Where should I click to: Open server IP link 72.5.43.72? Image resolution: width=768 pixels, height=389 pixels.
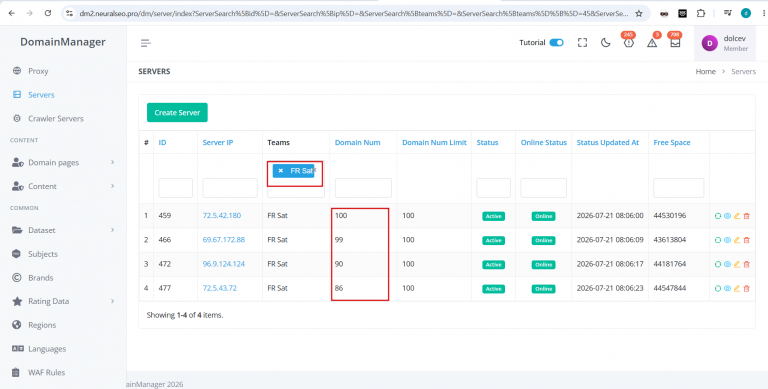tap(219, 288)
